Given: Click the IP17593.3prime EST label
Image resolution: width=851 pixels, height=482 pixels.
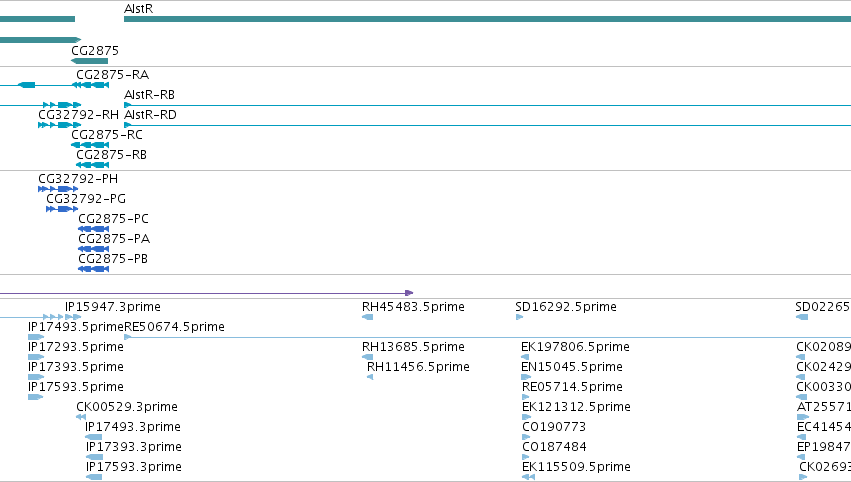Looking at the screenshot, I should (x=134, y=467).
